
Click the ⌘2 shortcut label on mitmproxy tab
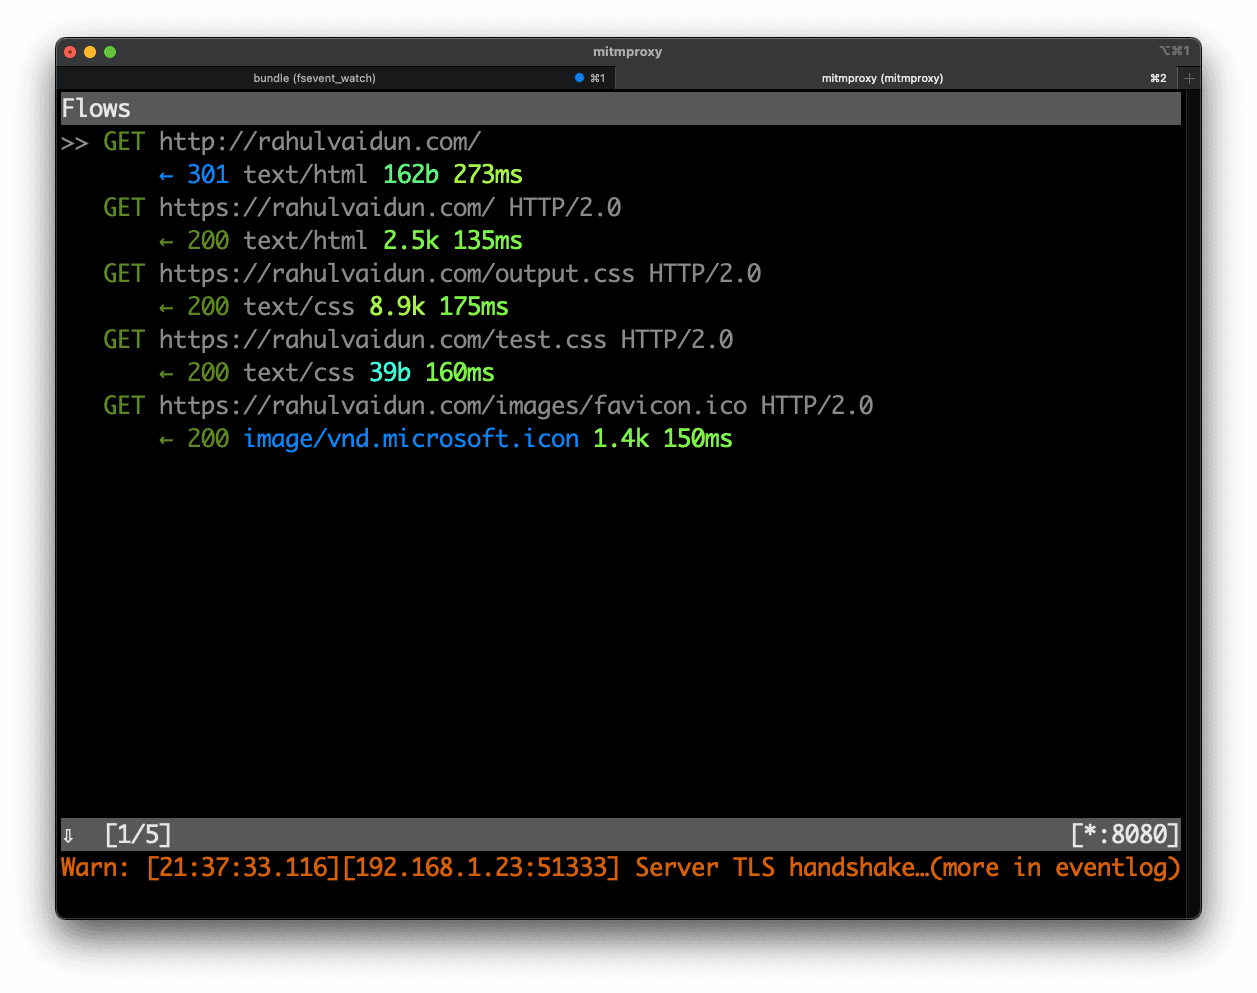click(1158, 78)
